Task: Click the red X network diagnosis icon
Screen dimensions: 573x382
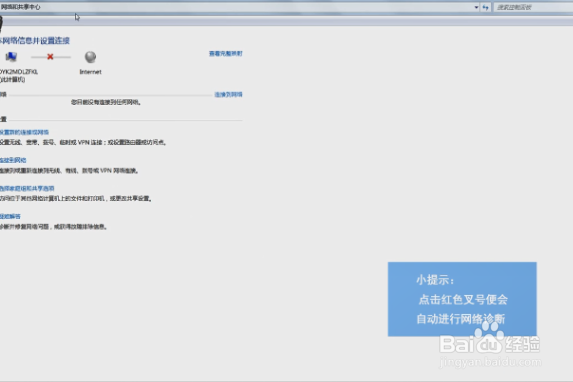Action: pyautogui.click(x=50, y=57)
